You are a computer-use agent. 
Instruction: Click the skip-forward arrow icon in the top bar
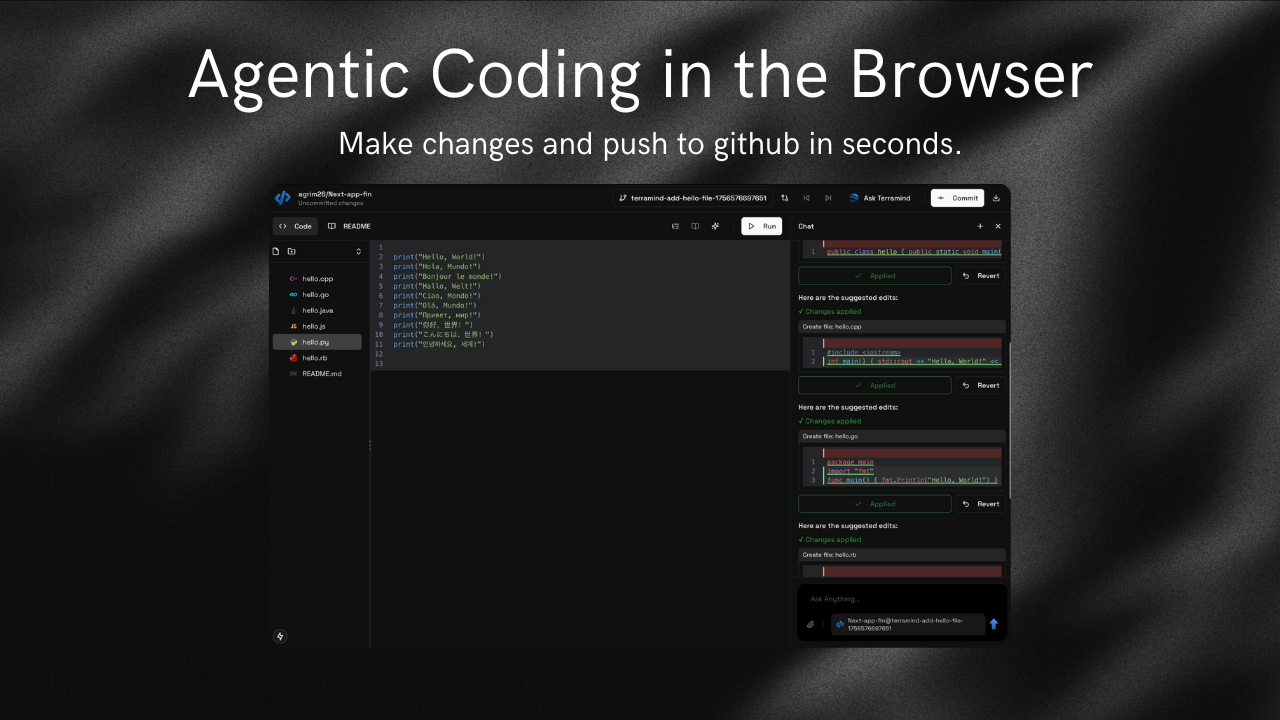pyautogui.click(x=828, y=198)
